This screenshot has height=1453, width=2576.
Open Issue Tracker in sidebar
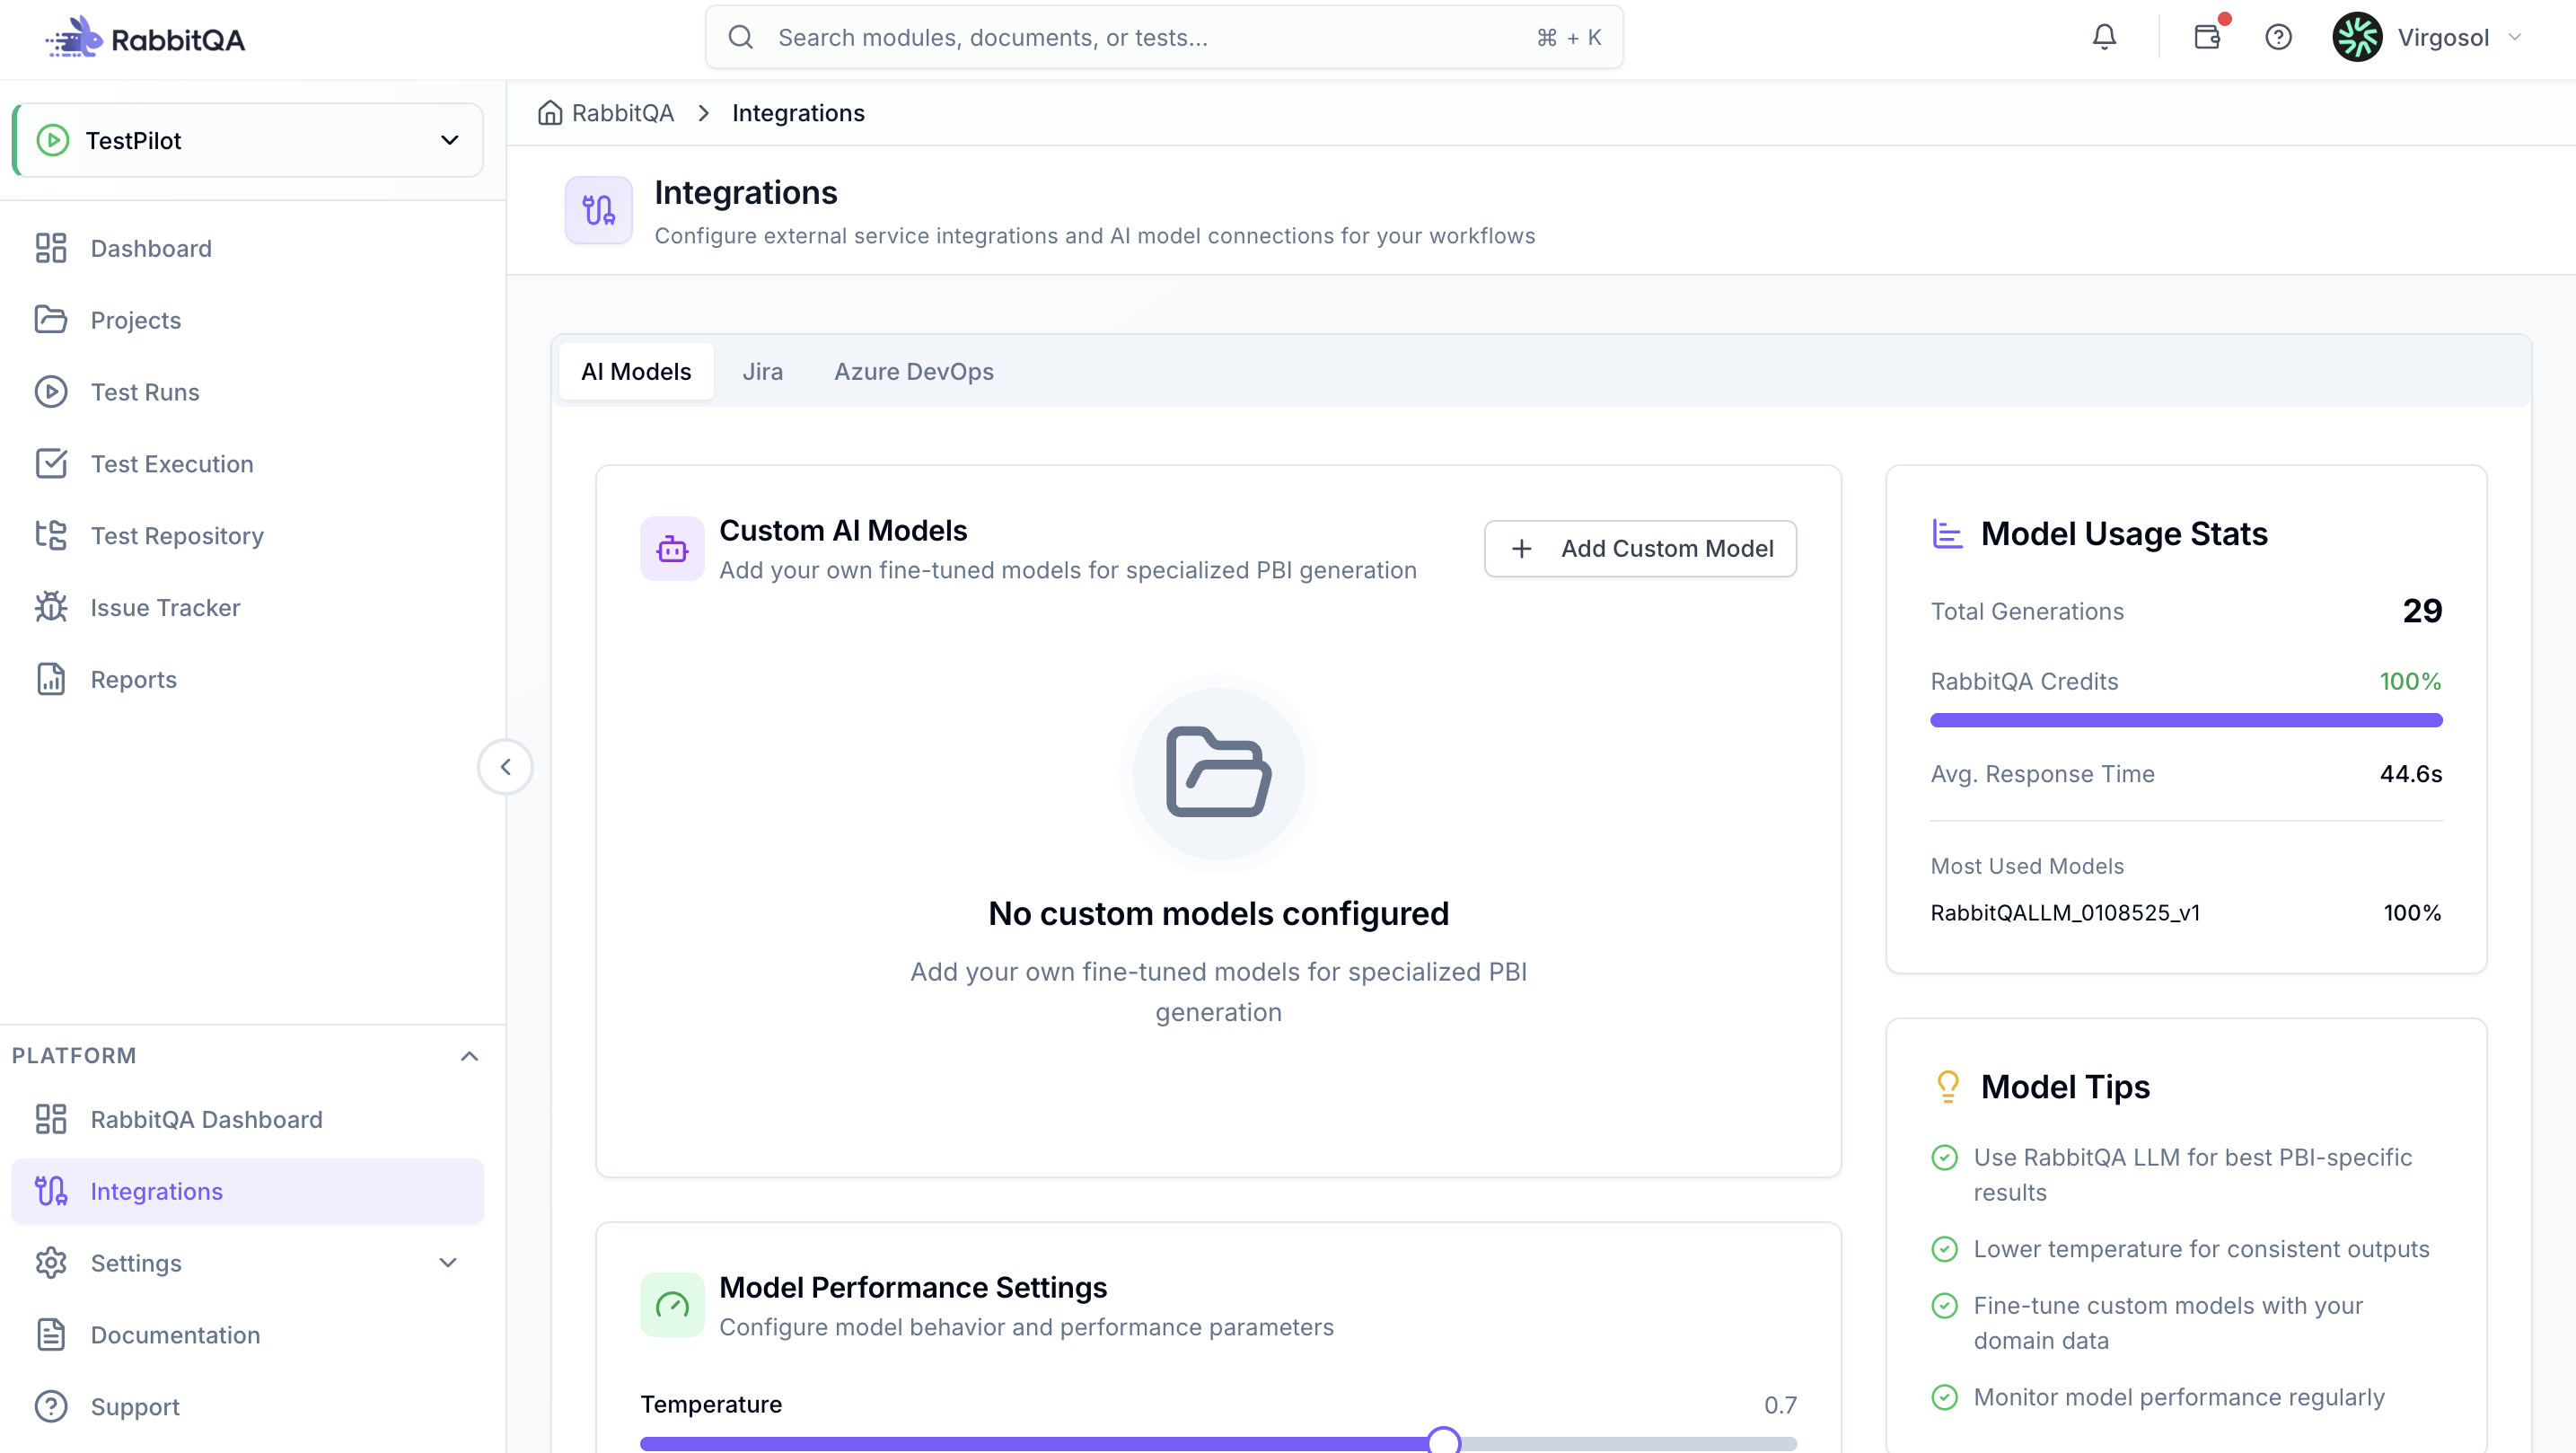[x=248, y=607]
